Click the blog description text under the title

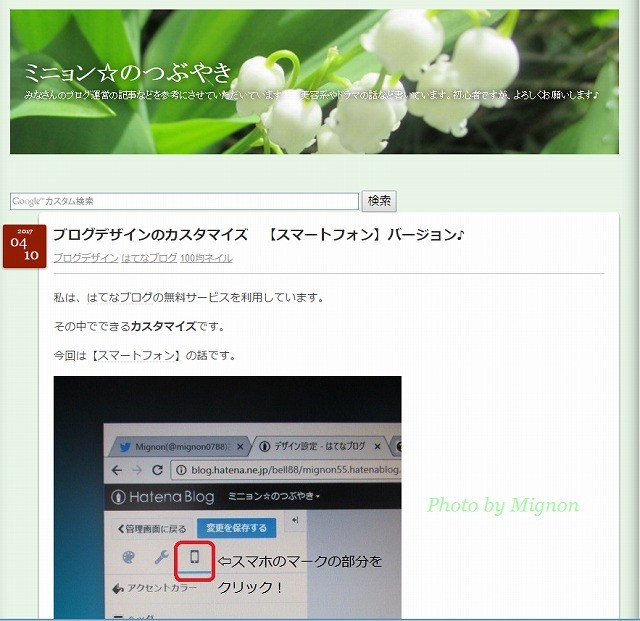tap(311, 95)
